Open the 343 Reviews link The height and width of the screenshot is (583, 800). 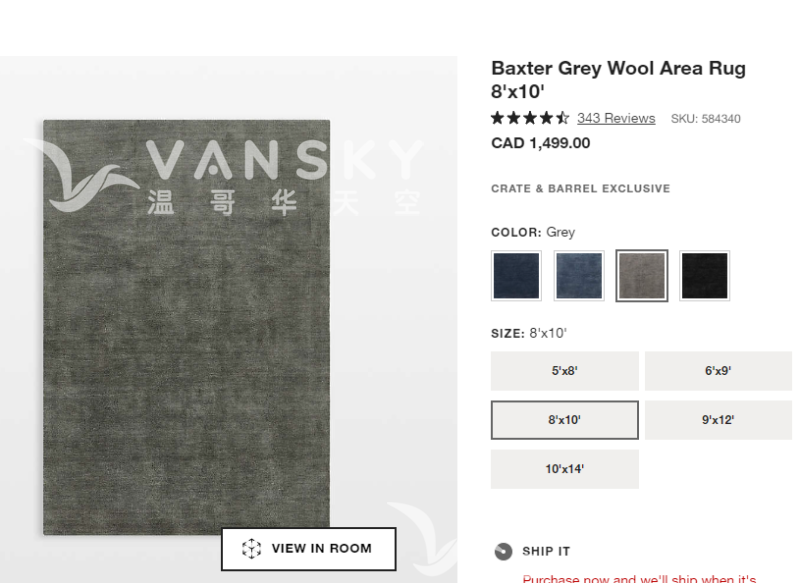tap(616, 118)
